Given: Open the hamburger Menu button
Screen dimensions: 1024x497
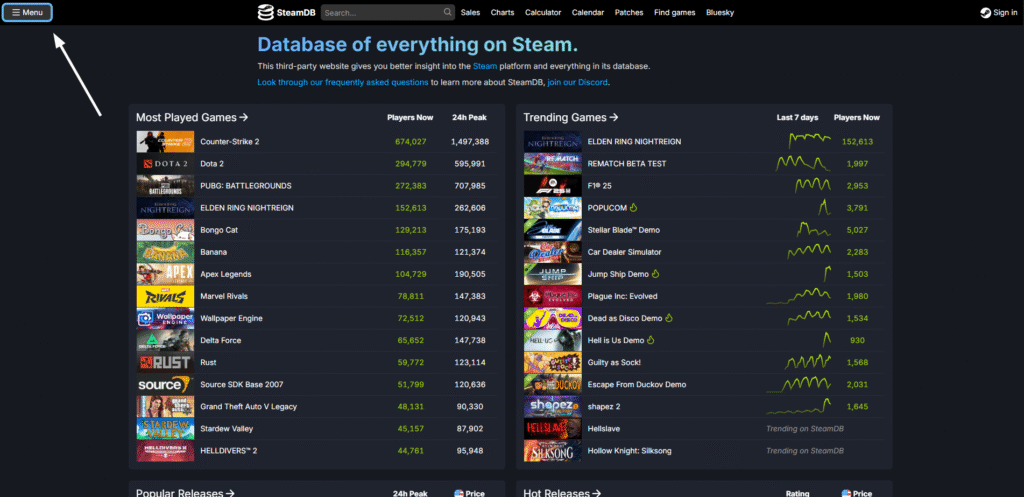Looking at the screenshot, I should pyautogui.click(x=27, y=12).
